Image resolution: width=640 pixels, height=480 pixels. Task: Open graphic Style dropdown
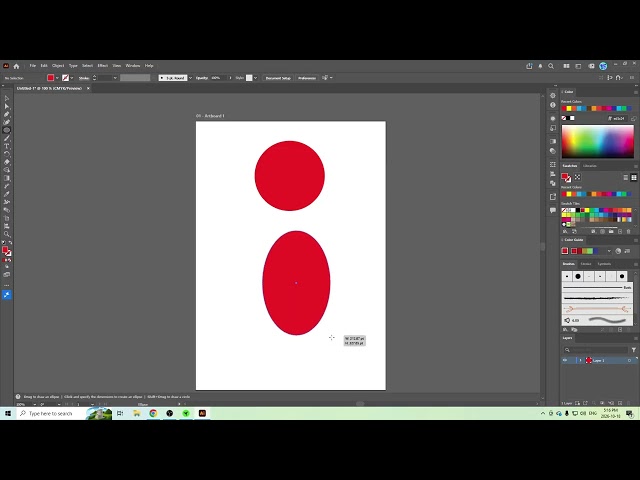point(256,78)
